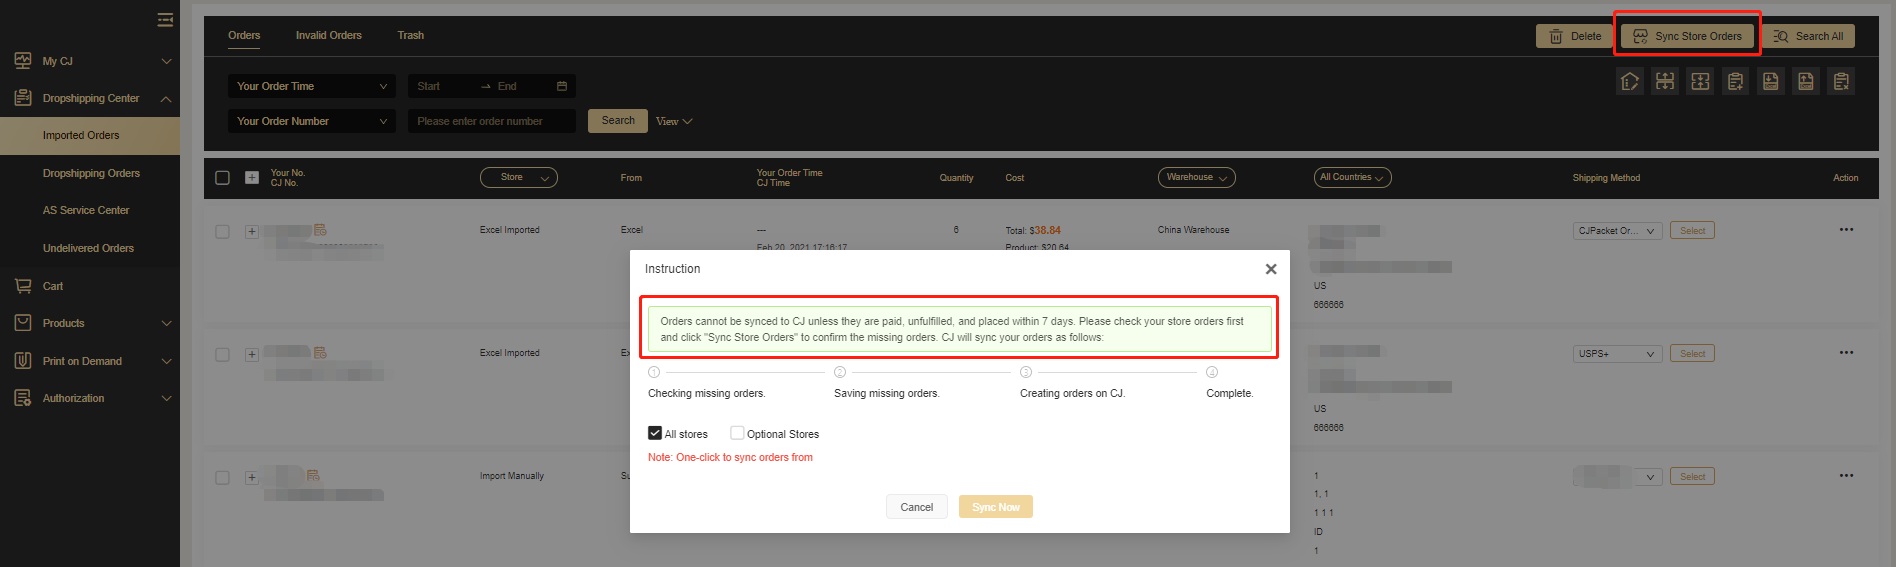Close the Instruction dialog
The image size is (1896, 567).
point(1270,269)
